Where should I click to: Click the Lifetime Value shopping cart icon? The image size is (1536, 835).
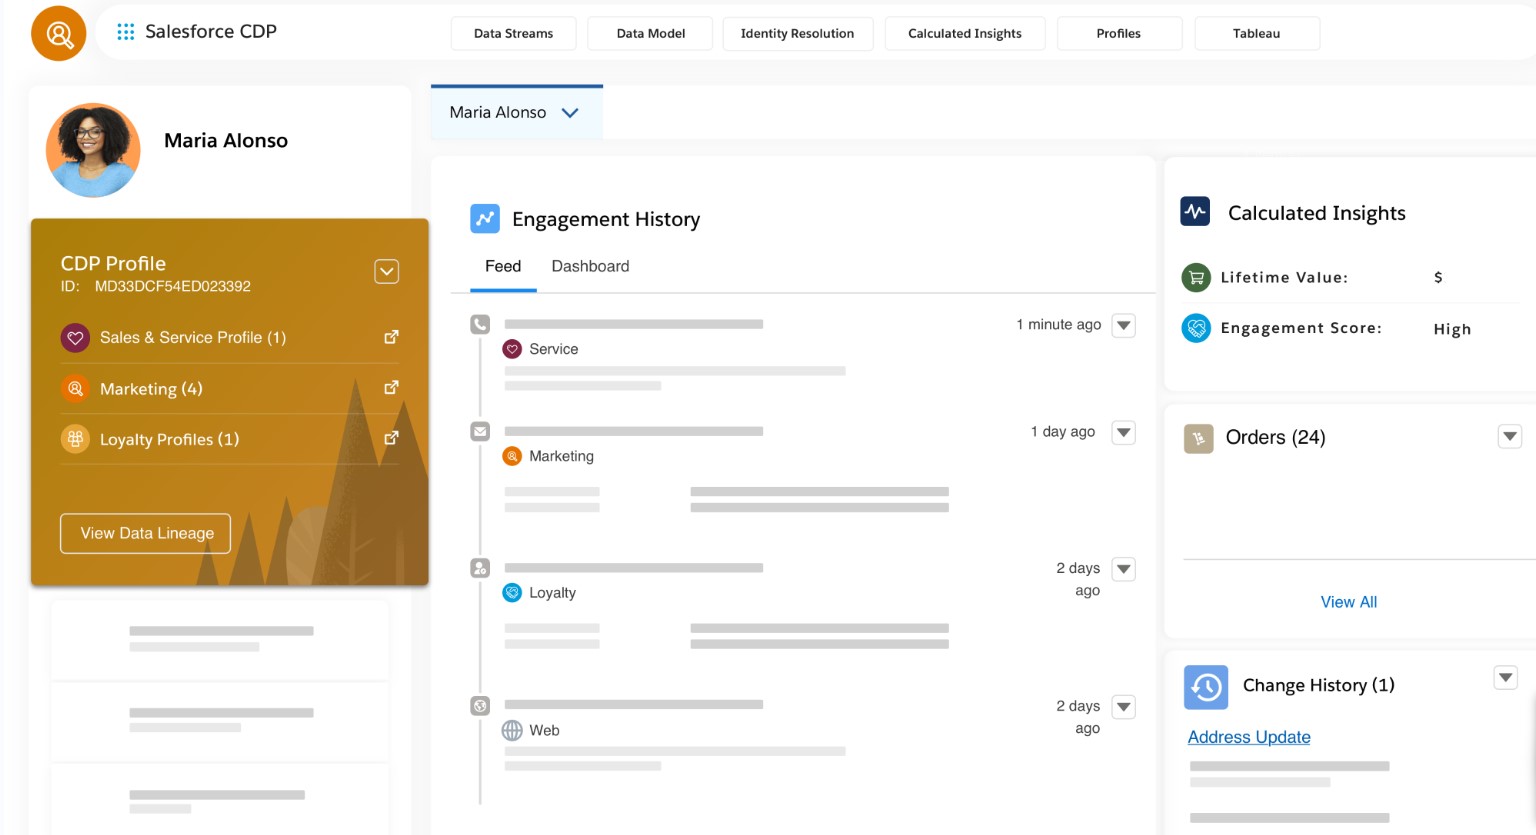click(1196, 277)
